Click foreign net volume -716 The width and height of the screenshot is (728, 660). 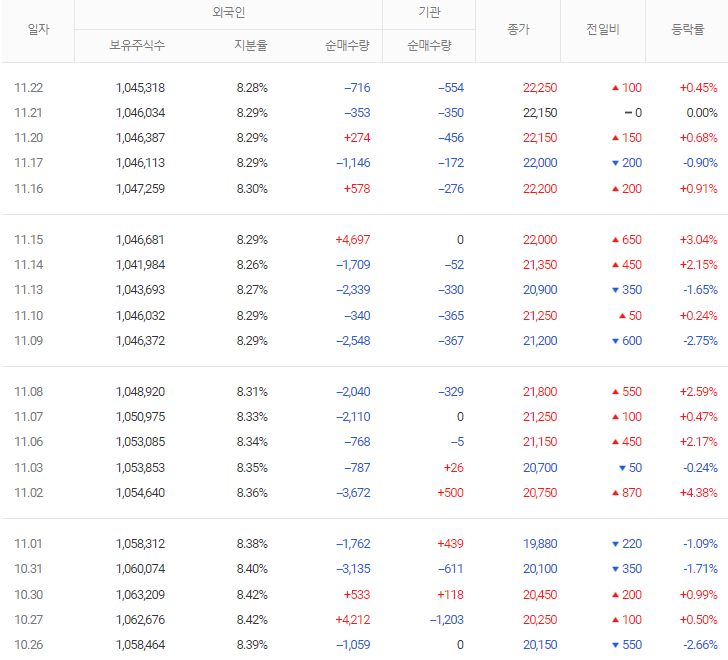[x=357, y=88]
